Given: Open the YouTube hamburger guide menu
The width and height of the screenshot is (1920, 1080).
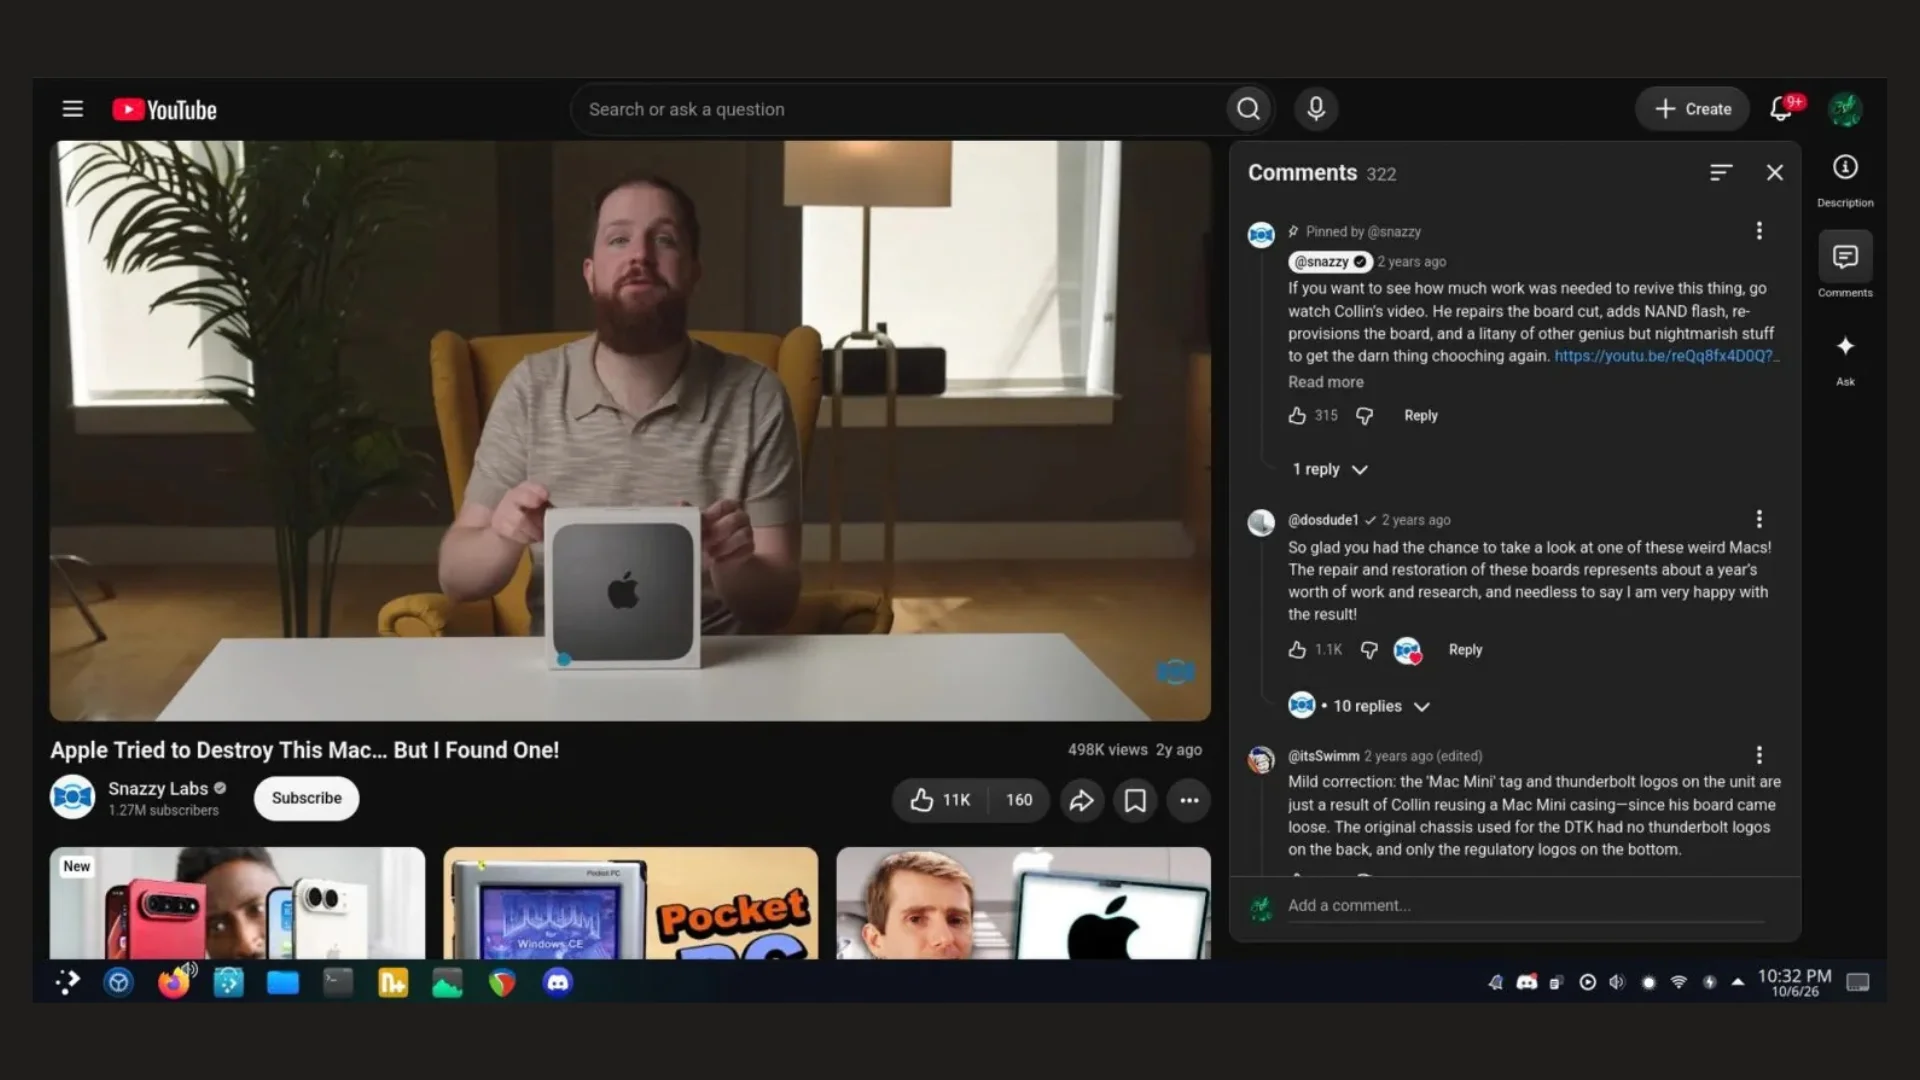Looking at the screenshot, I should [72, 109].
